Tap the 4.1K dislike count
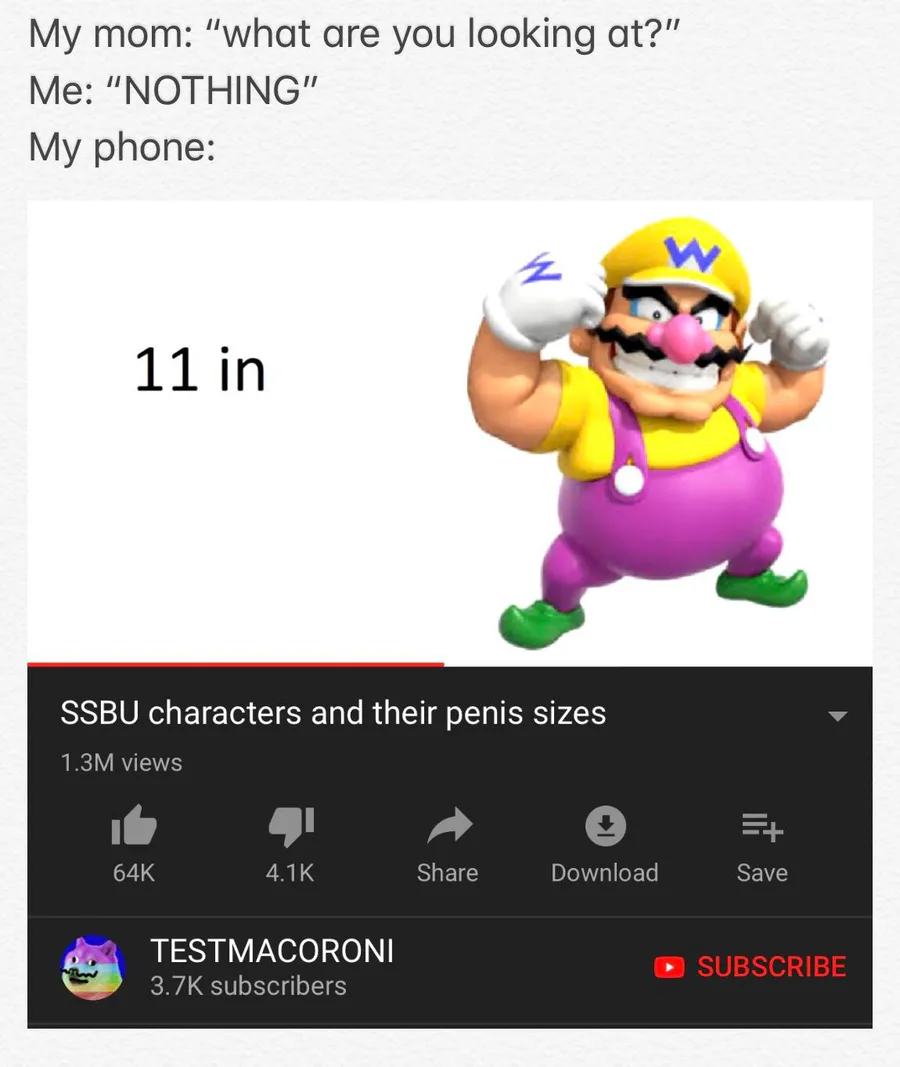This screenshot has width=900, height=1067. point(290,872)
